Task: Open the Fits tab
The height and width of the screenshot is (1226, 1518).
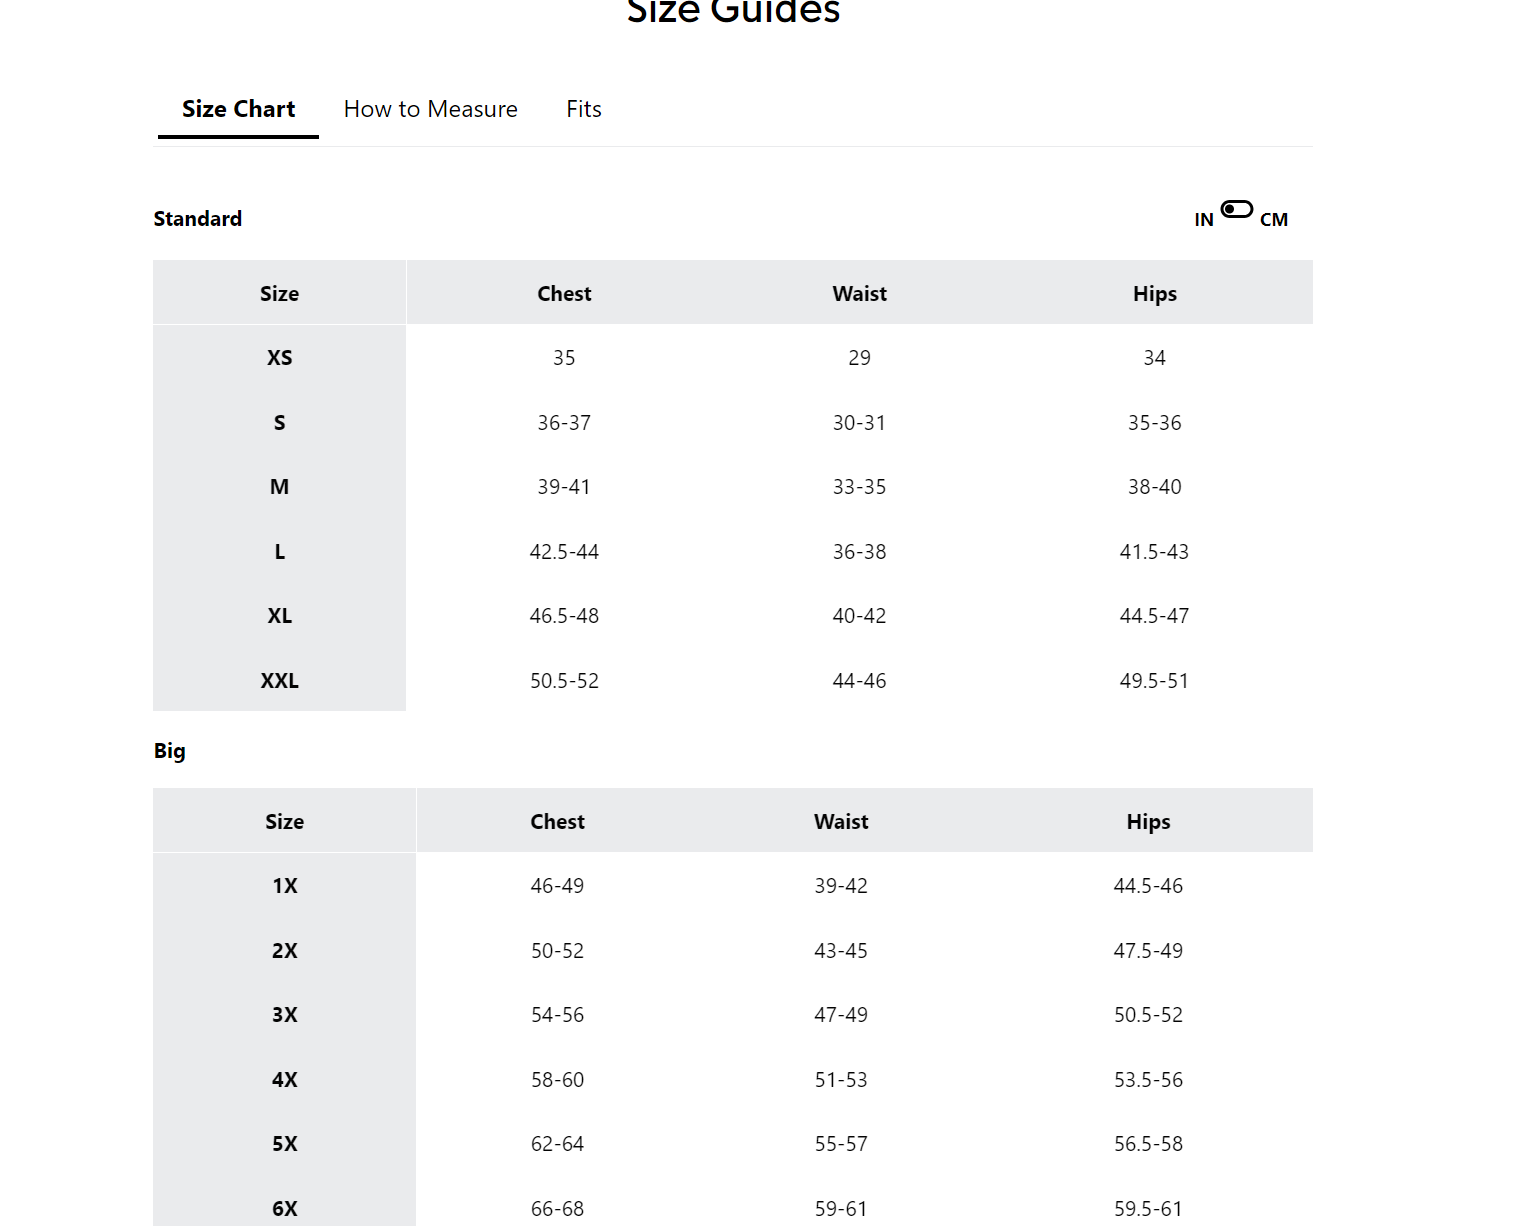Action: 583,109
